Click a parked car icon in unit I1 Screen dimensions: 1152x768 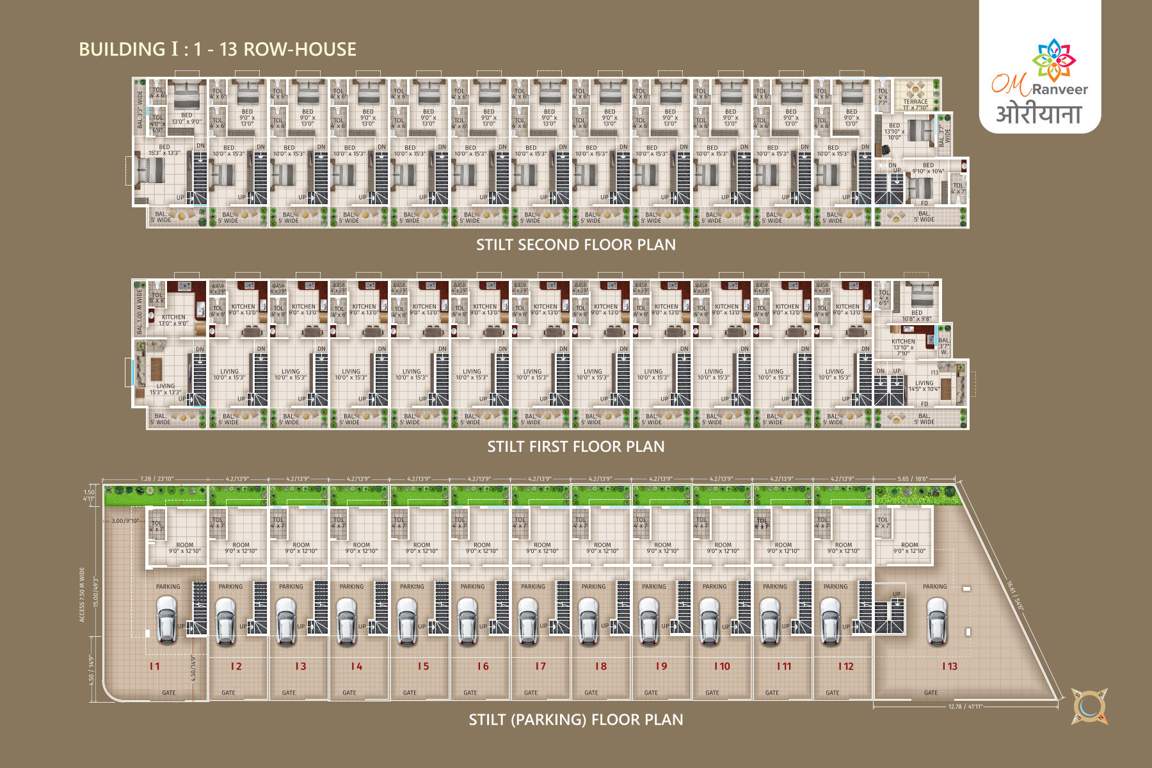coord(165,618)
